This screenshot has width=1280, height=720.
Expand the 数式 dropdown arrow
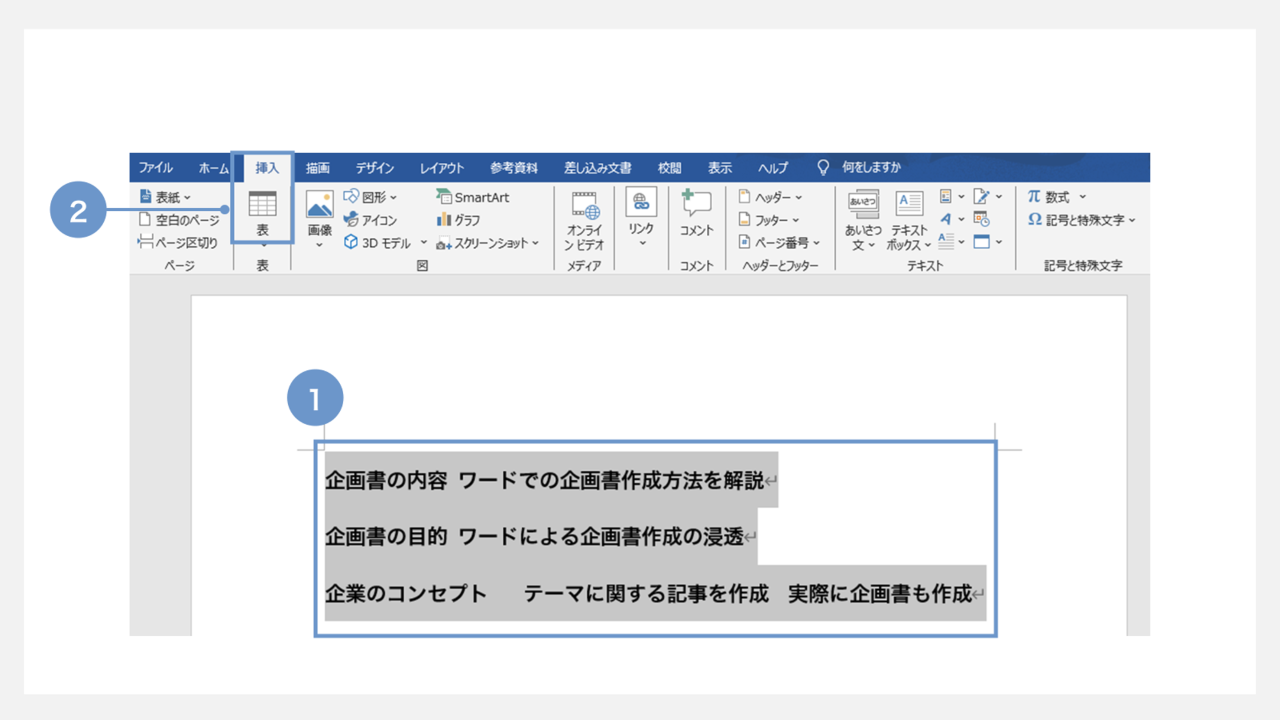[1082, 197]
